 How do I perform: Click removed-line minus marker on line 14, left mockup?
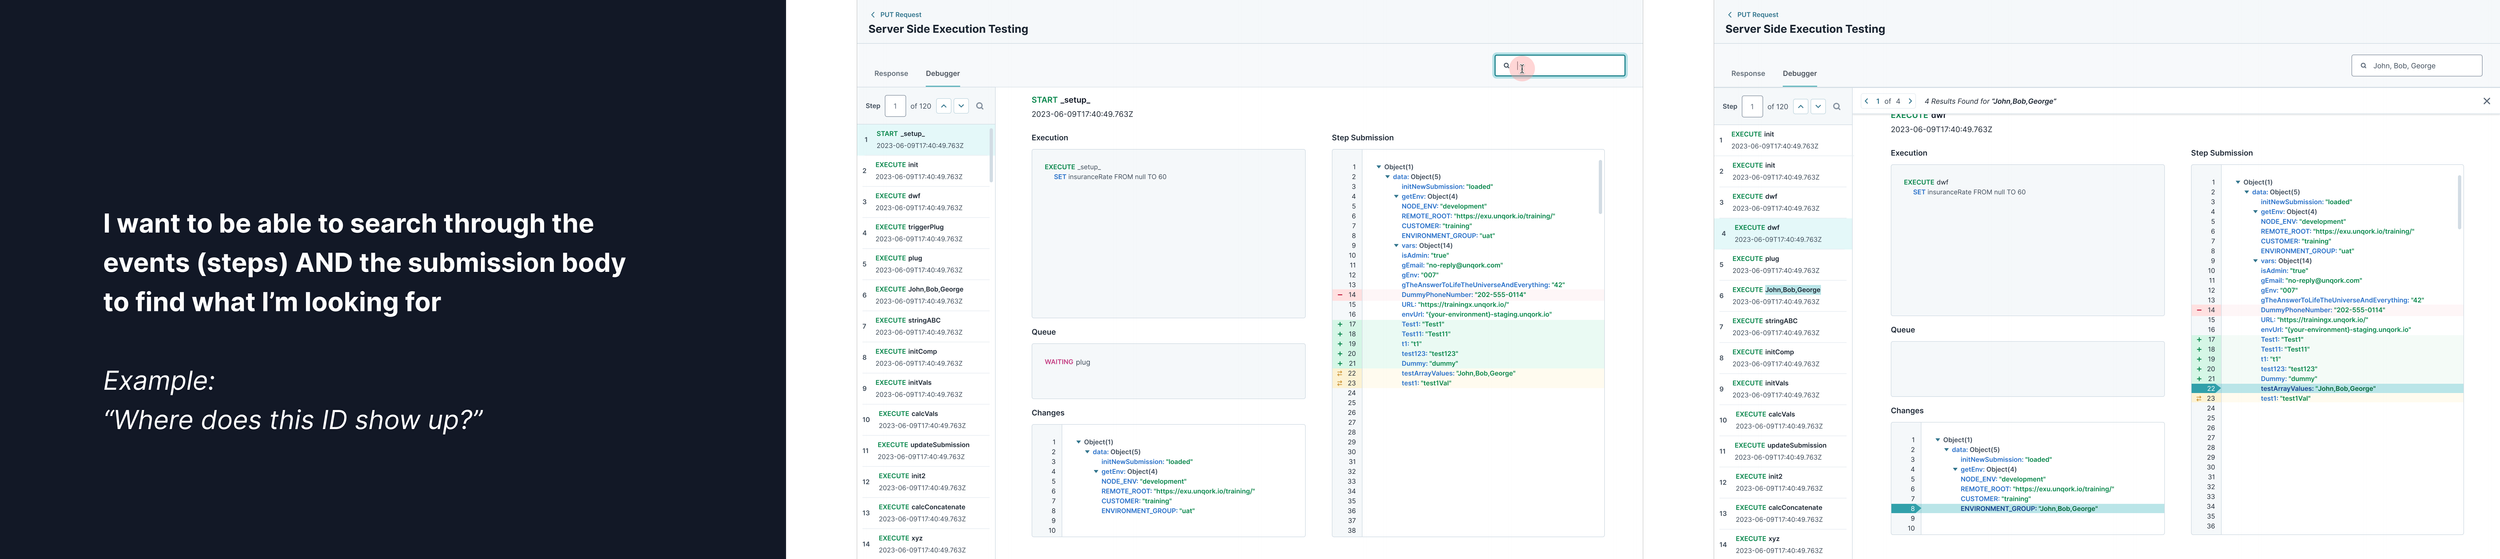1340,295
